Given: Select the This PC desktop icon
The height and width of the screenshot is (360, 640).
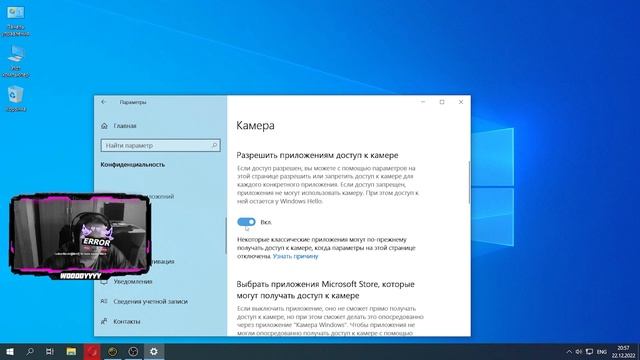Looking at the screenshot, I should pos(16,61).
